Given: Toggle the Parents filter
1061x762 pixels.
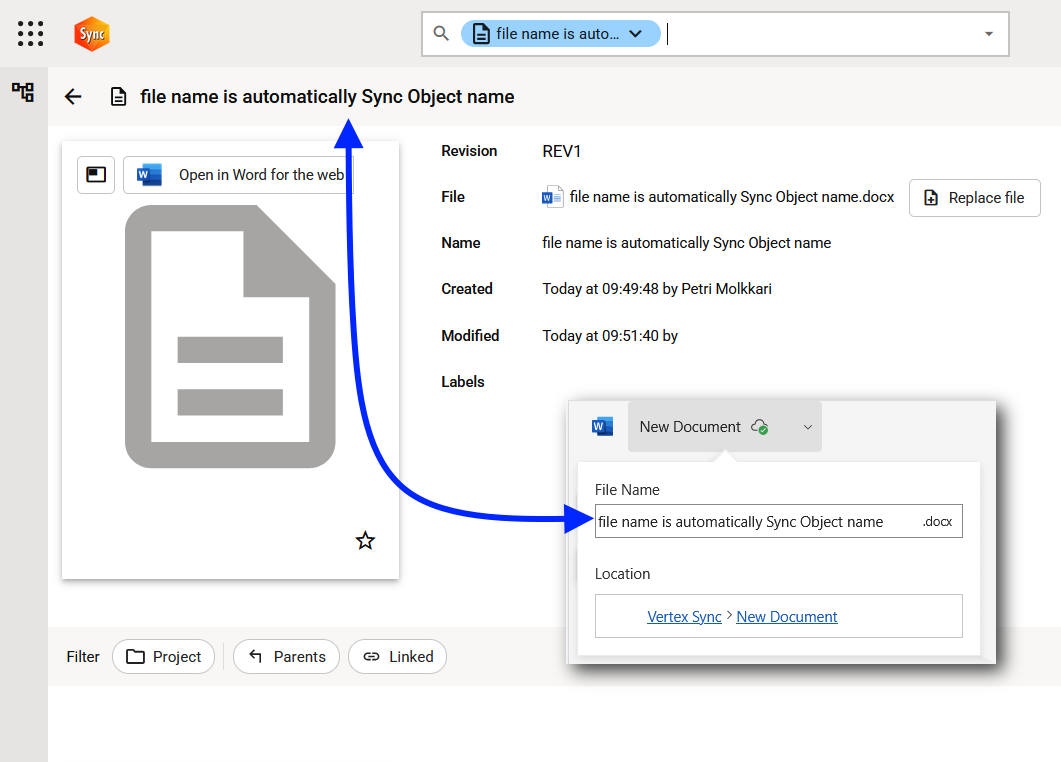Looking at the screenshot, I should pyautogui.click(x=286, y=657).
